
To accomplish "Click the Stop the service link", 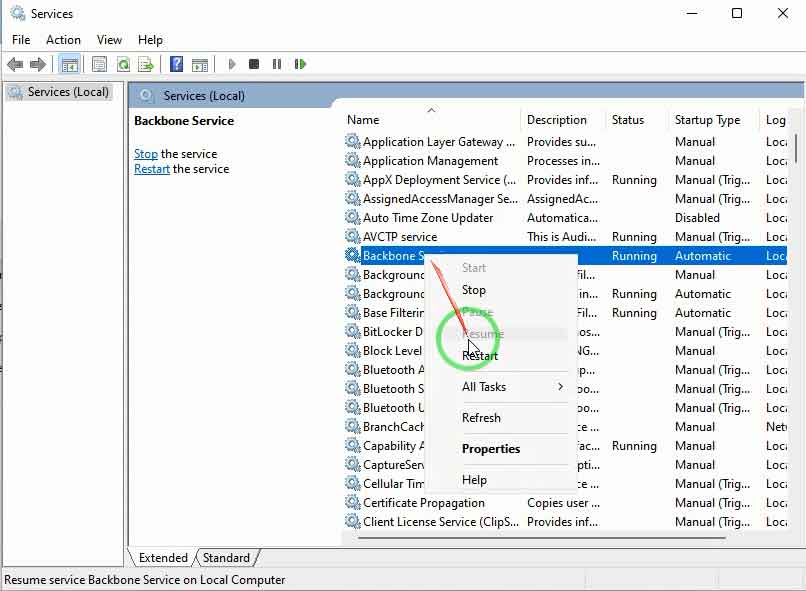I will tap(146, 154).
